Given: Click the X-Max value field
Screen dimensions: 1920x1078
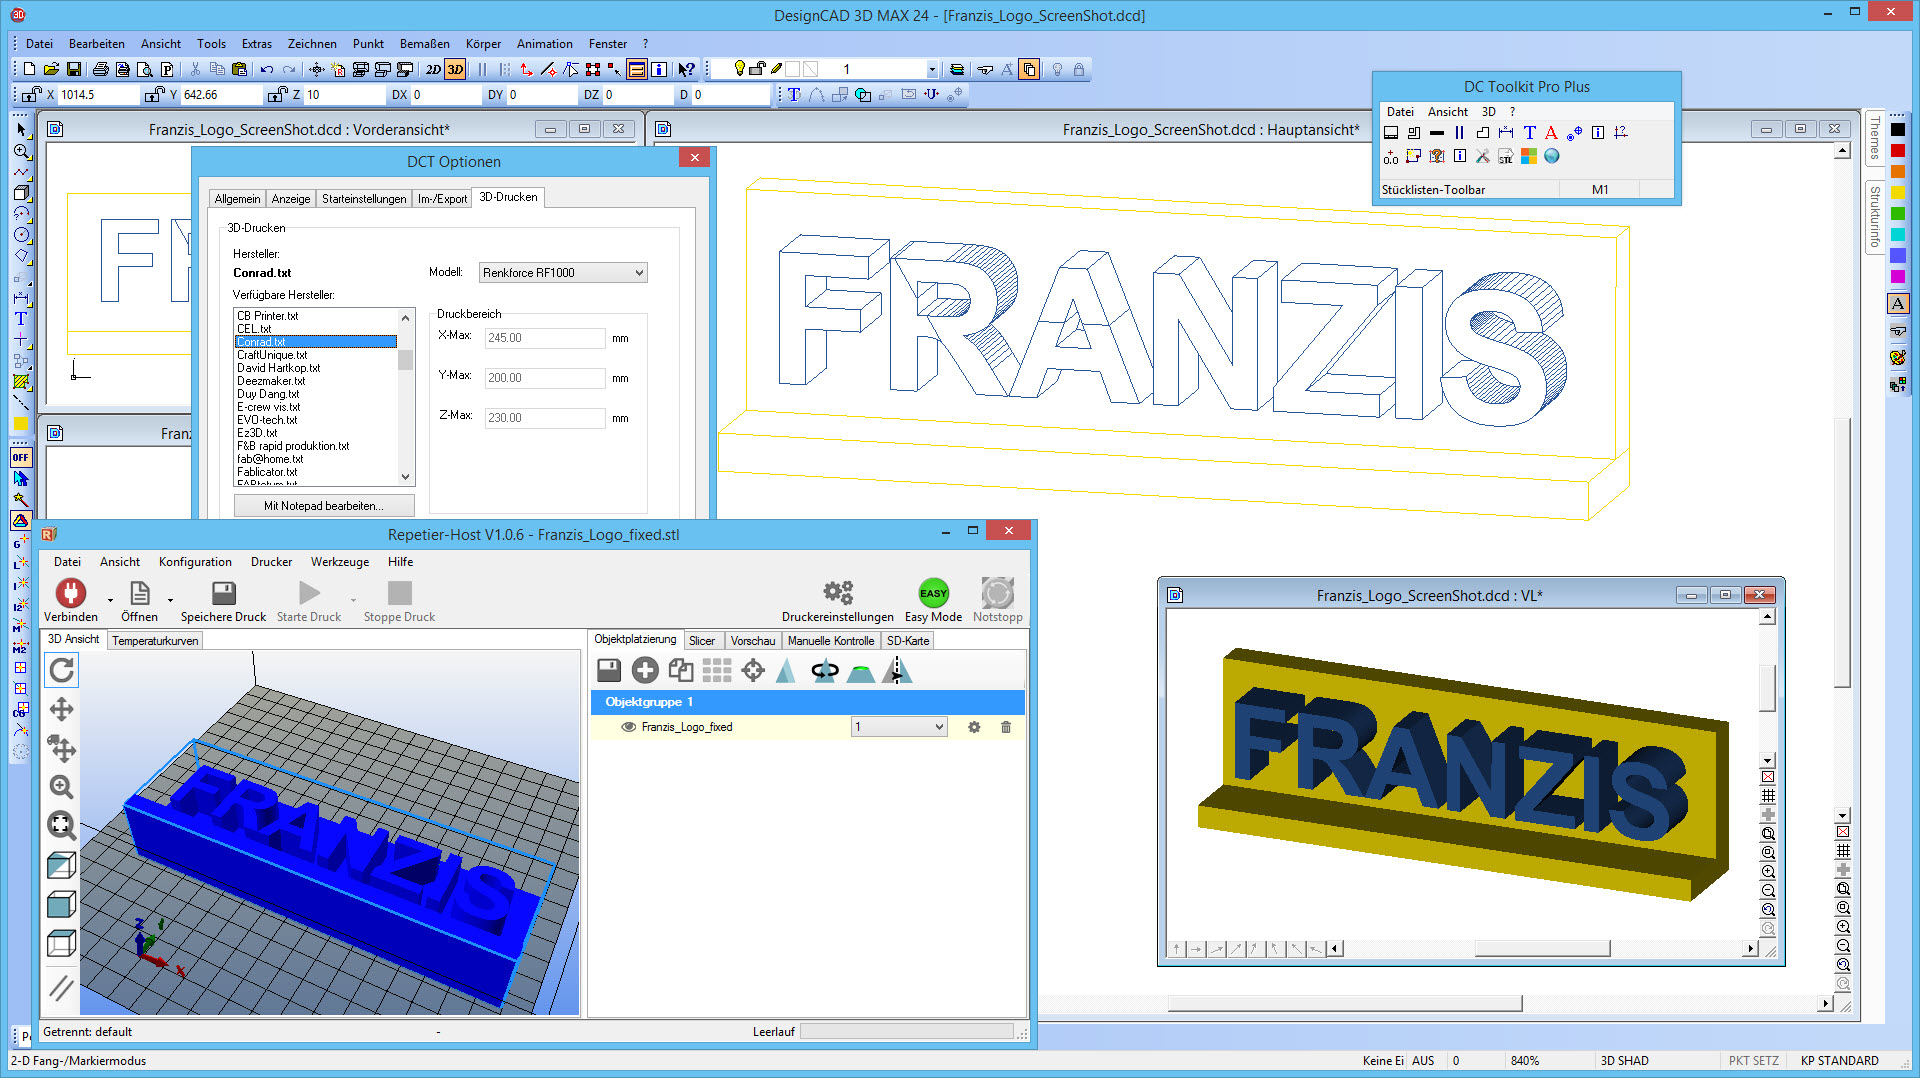Looking at the screenshot, I should point(544,338).
